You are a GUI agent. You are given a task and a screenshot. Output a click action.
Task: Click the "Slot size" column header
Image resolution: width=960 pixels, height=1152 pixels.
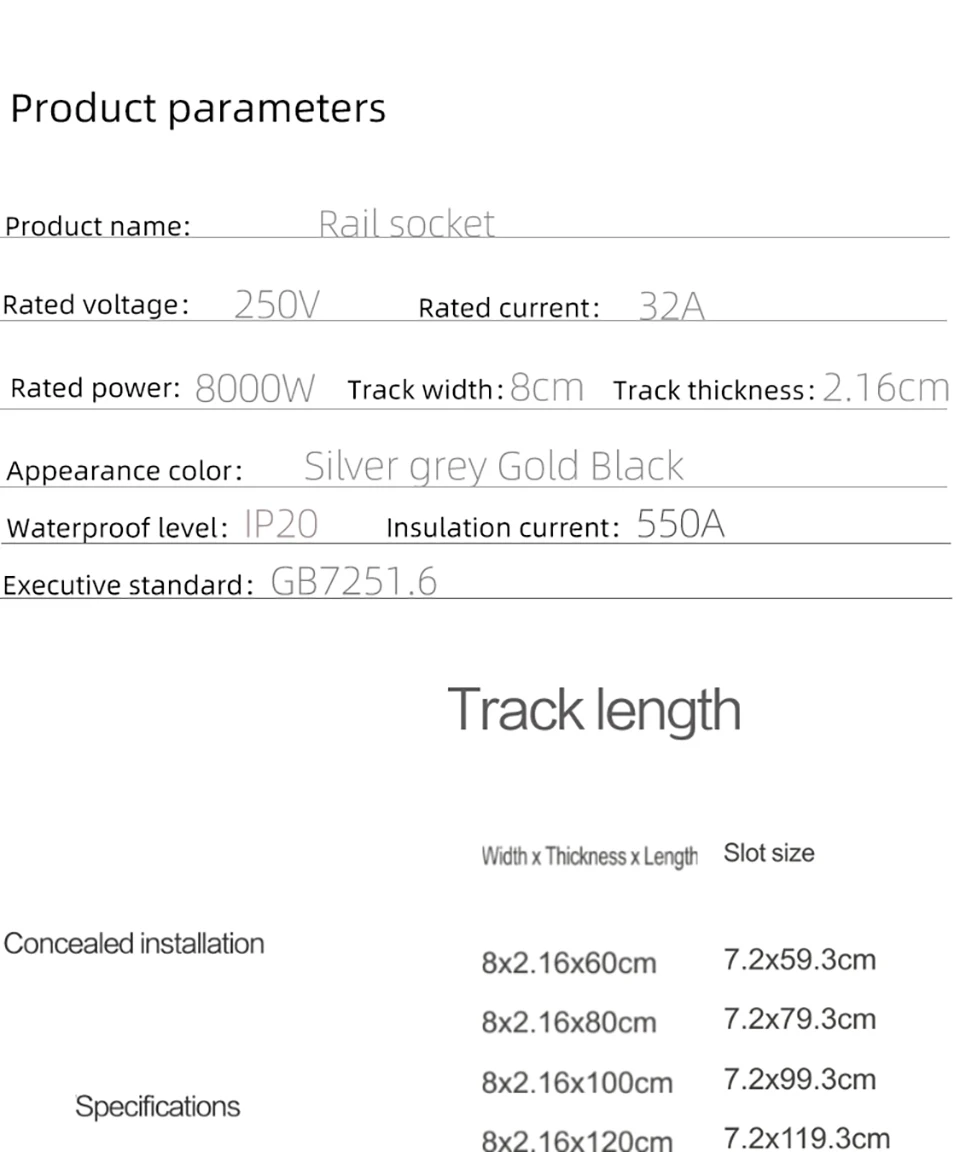[769, 853]
